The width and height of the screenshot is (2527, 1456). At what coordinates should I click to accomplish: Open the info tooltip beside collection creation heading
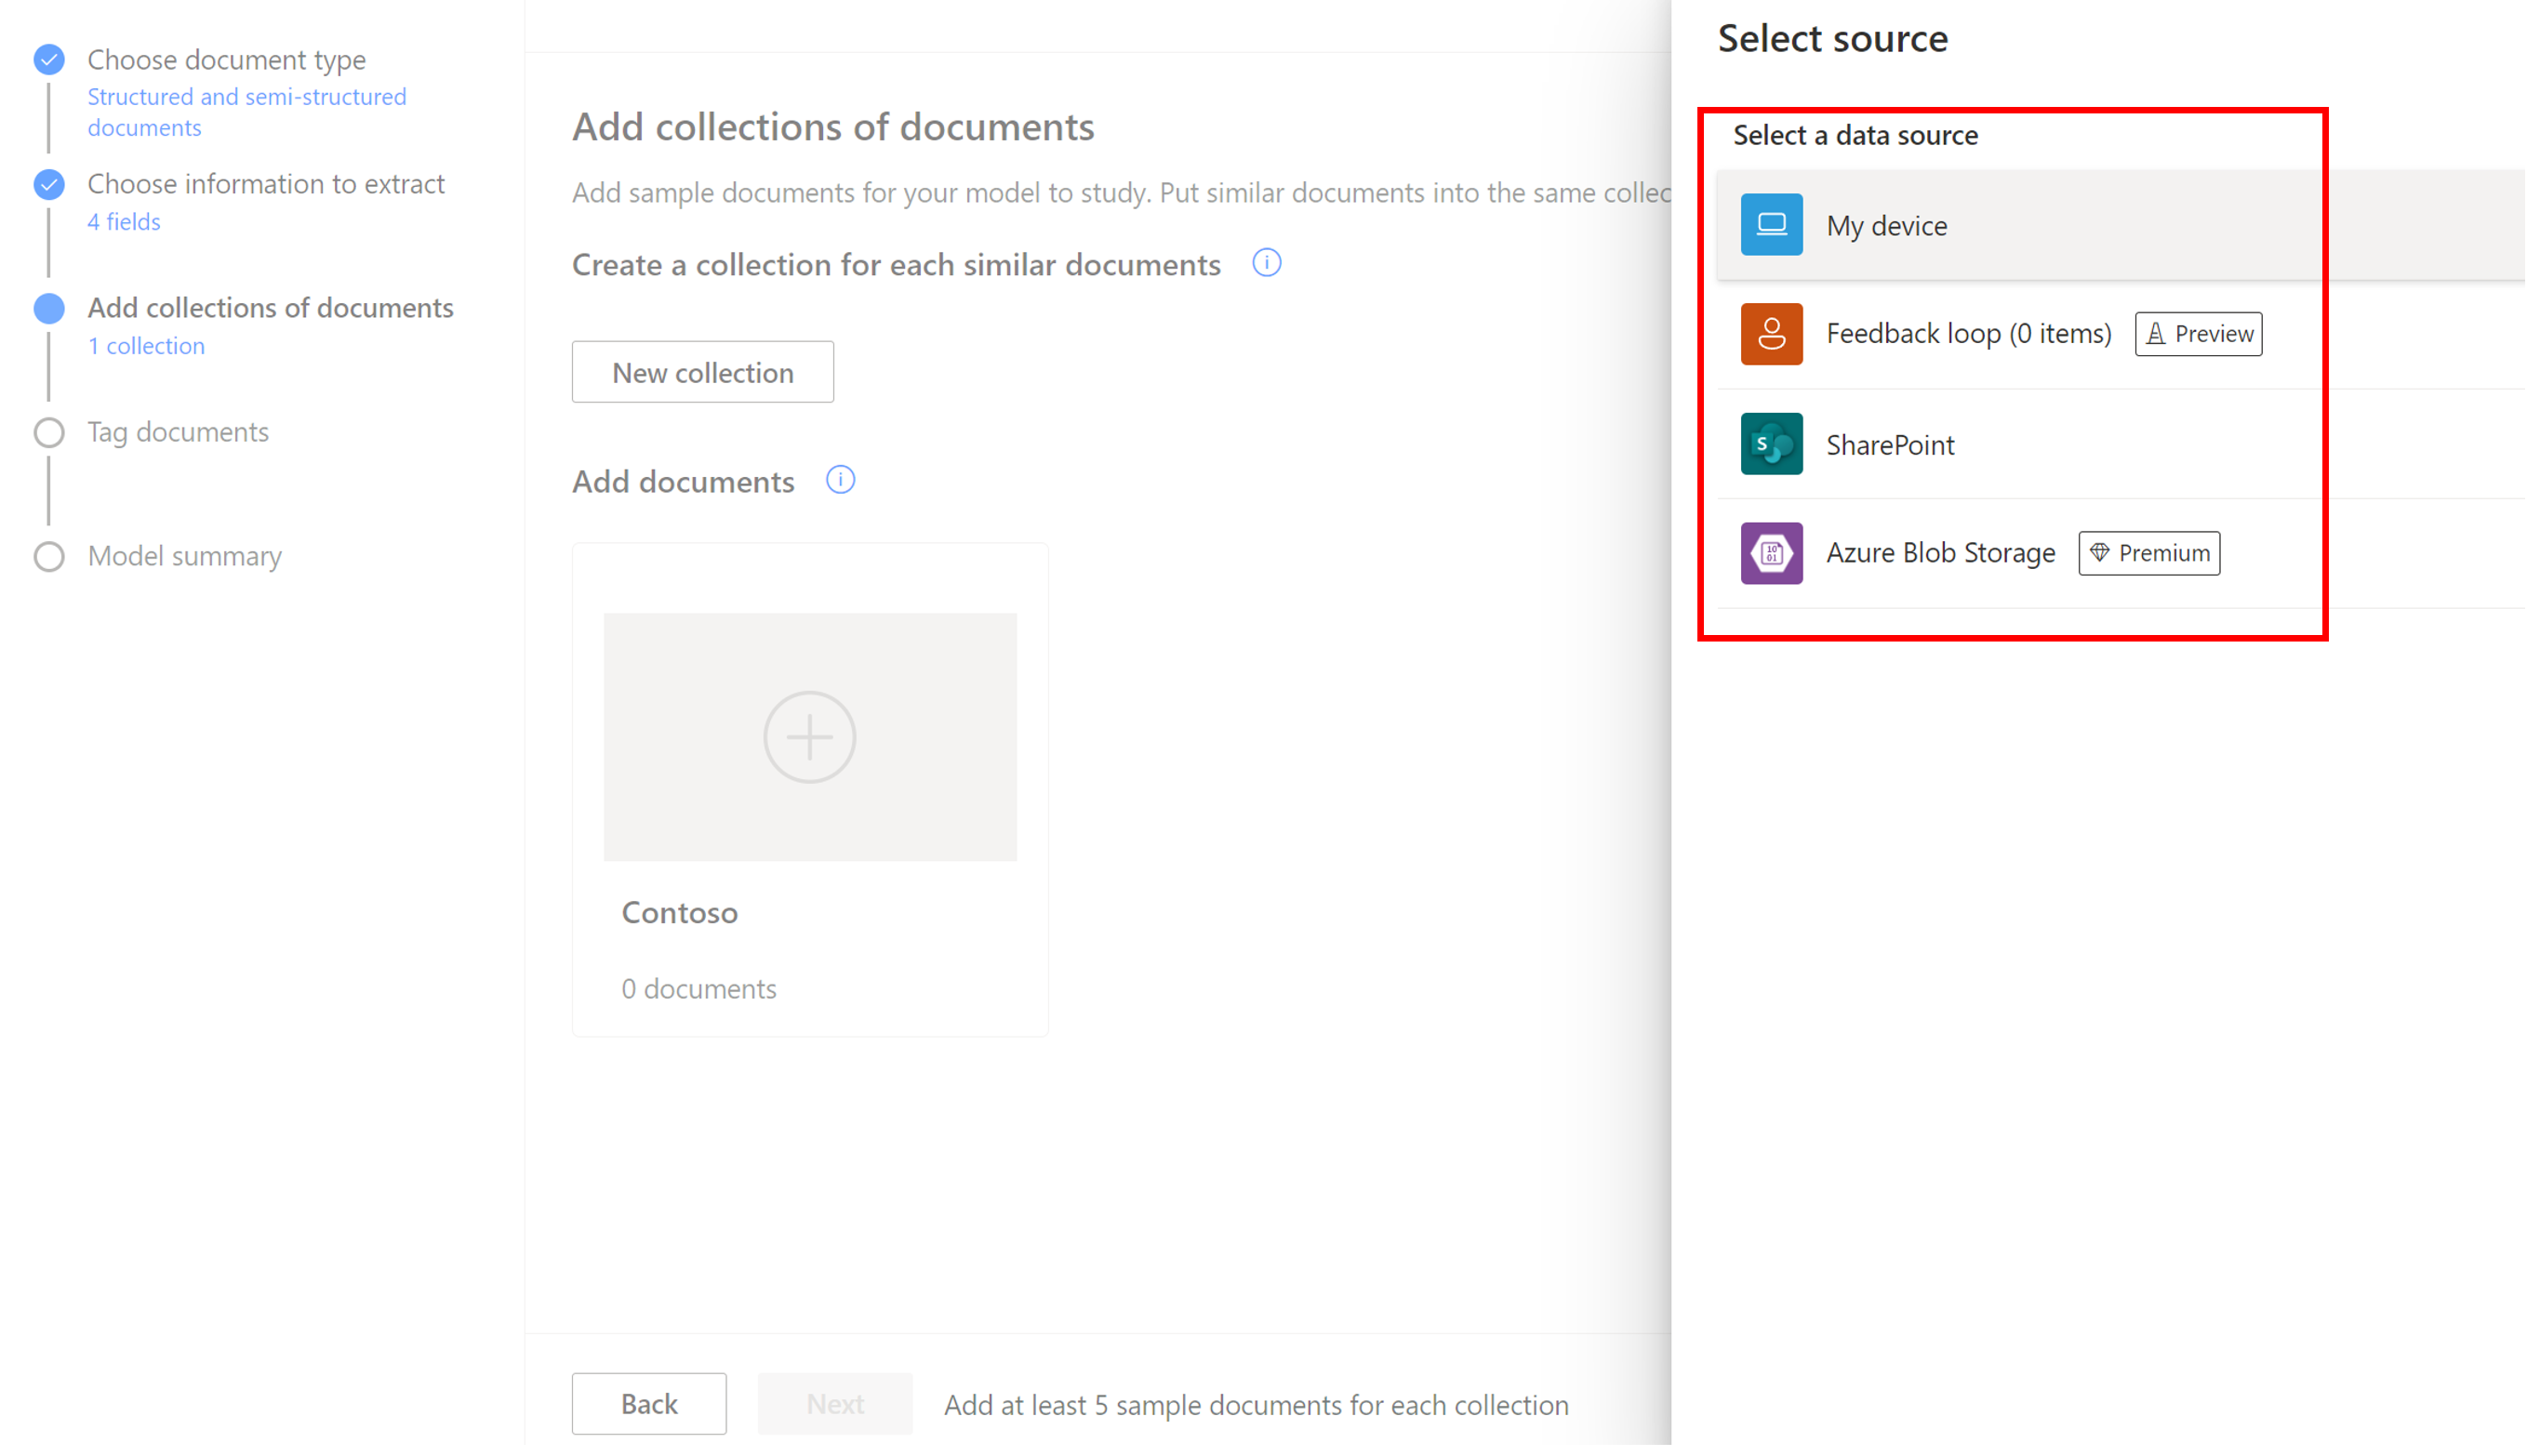(x=1265, y=263)
